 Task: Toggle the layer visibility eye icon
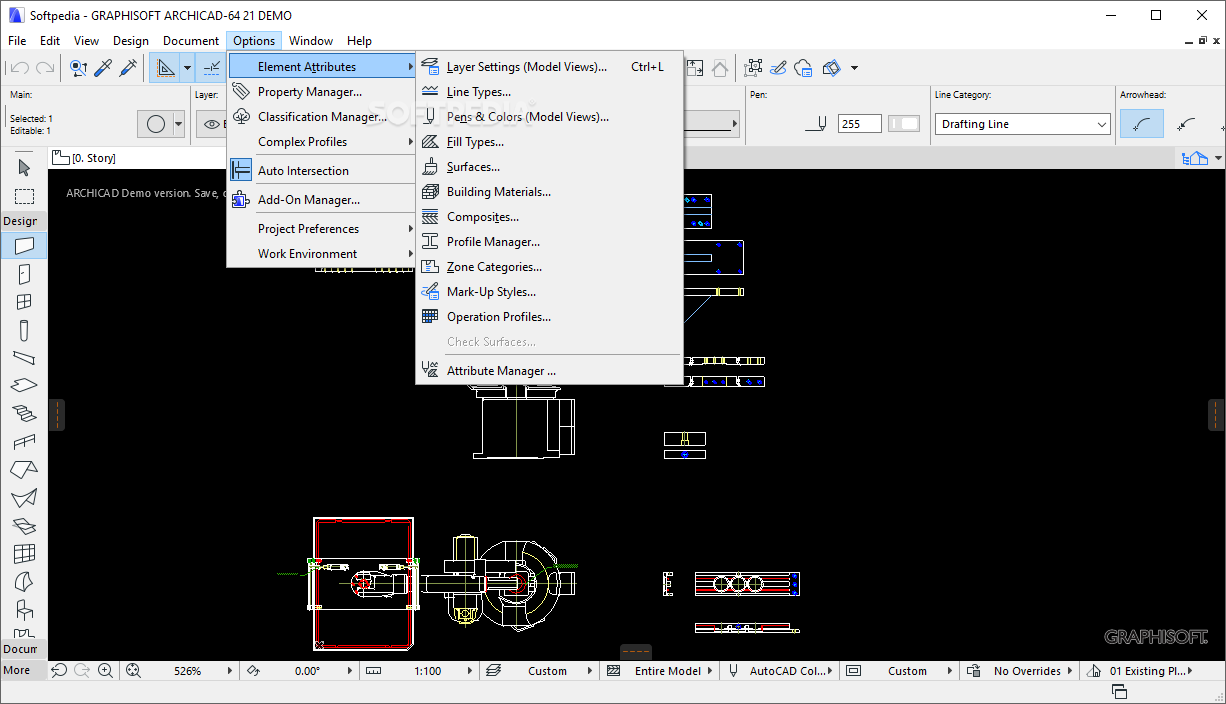click(x=211, y=124)
